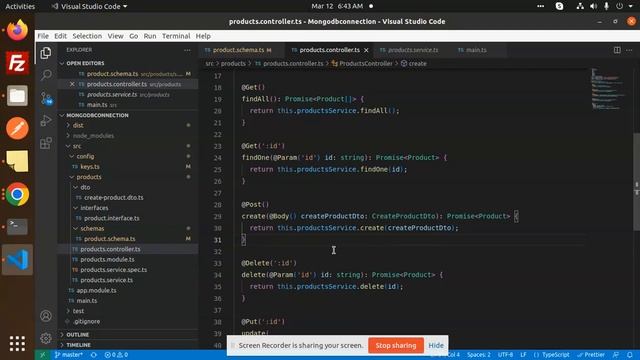Image resolution: width=640 pixels, height=360 pixels.
Task: Open the Accounts menu icon
Action: pyautogui.click(x=46, y=316)
